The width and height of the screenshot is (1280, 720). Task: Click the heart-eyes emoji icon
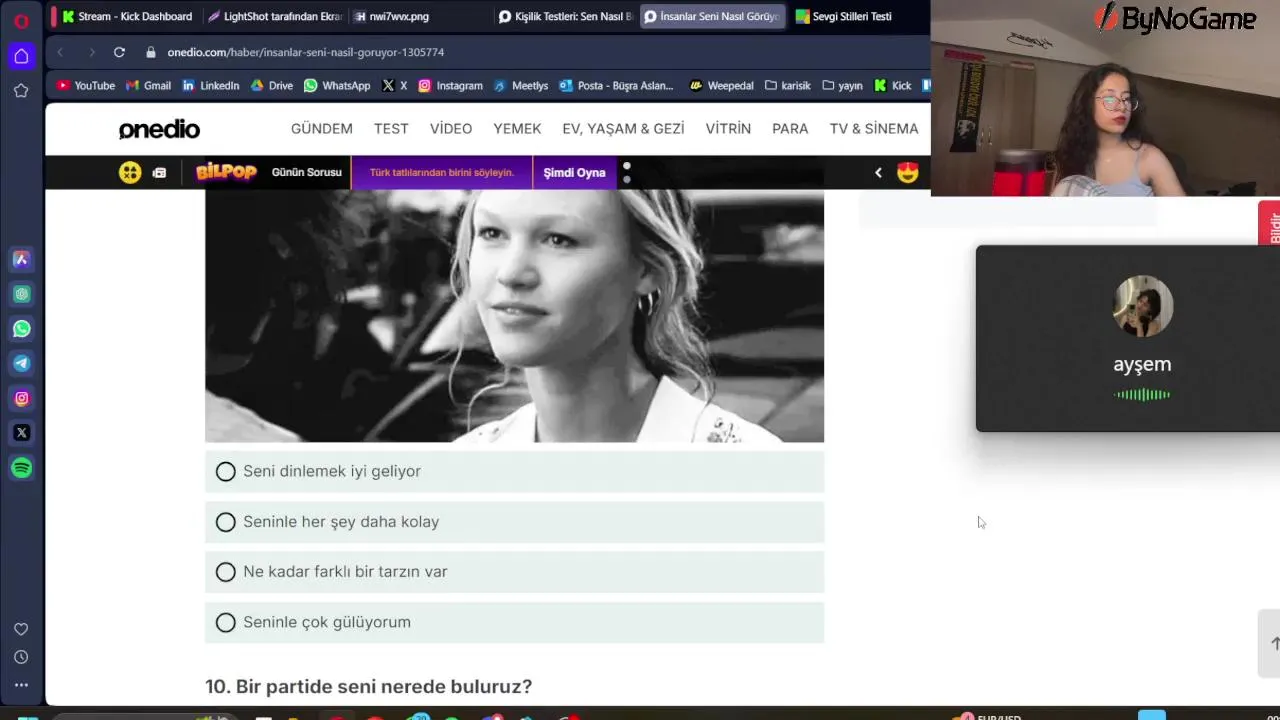(907, 172)
